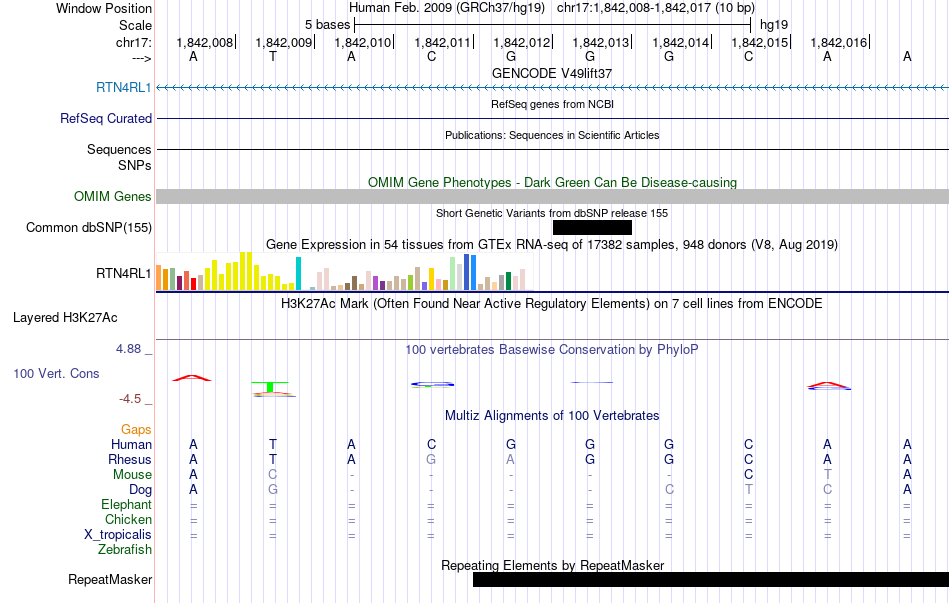950x603 pixels.
Task: Click the Publications sequences track title
Action: point(552,135)
